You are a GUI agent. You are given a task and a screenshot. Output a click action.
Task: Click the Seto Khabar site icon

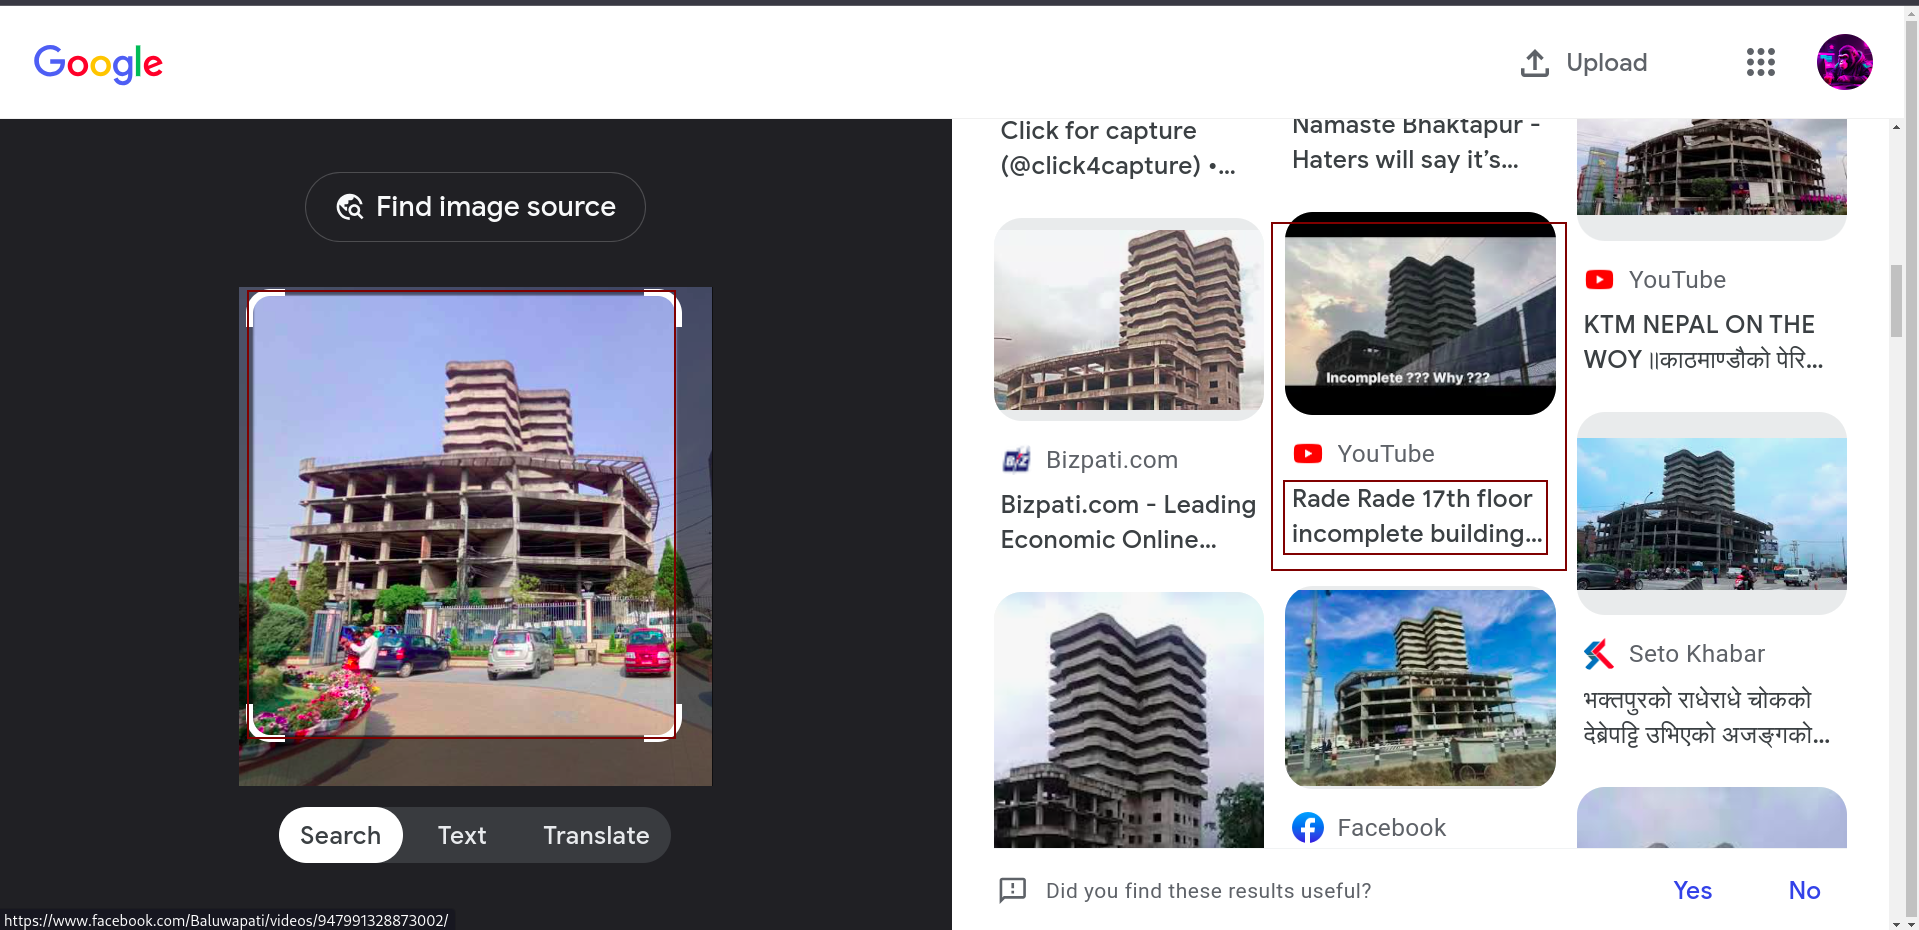pos(1599,654)
